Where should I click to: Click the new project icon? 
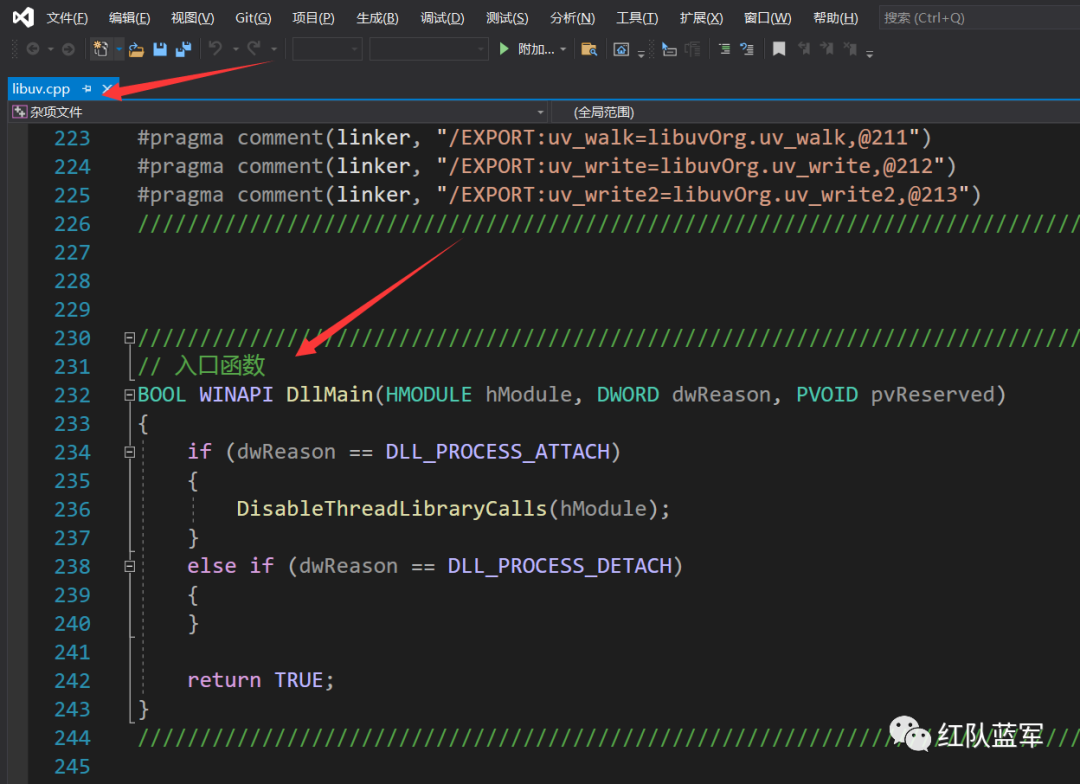[x=101, y=49]
